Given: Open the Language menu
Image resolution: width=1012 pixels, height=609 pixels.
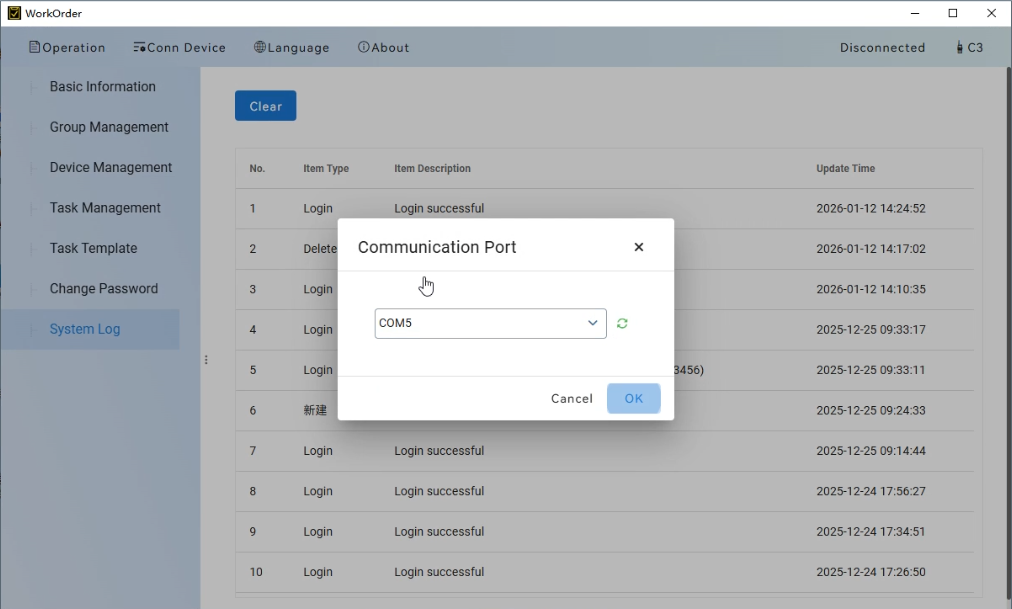Looking at the screenshot, I should [291, 47].
